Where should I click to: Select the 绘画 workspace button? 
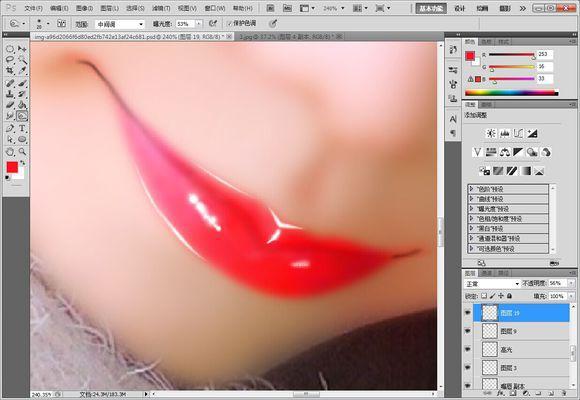[x=482, y=9]
